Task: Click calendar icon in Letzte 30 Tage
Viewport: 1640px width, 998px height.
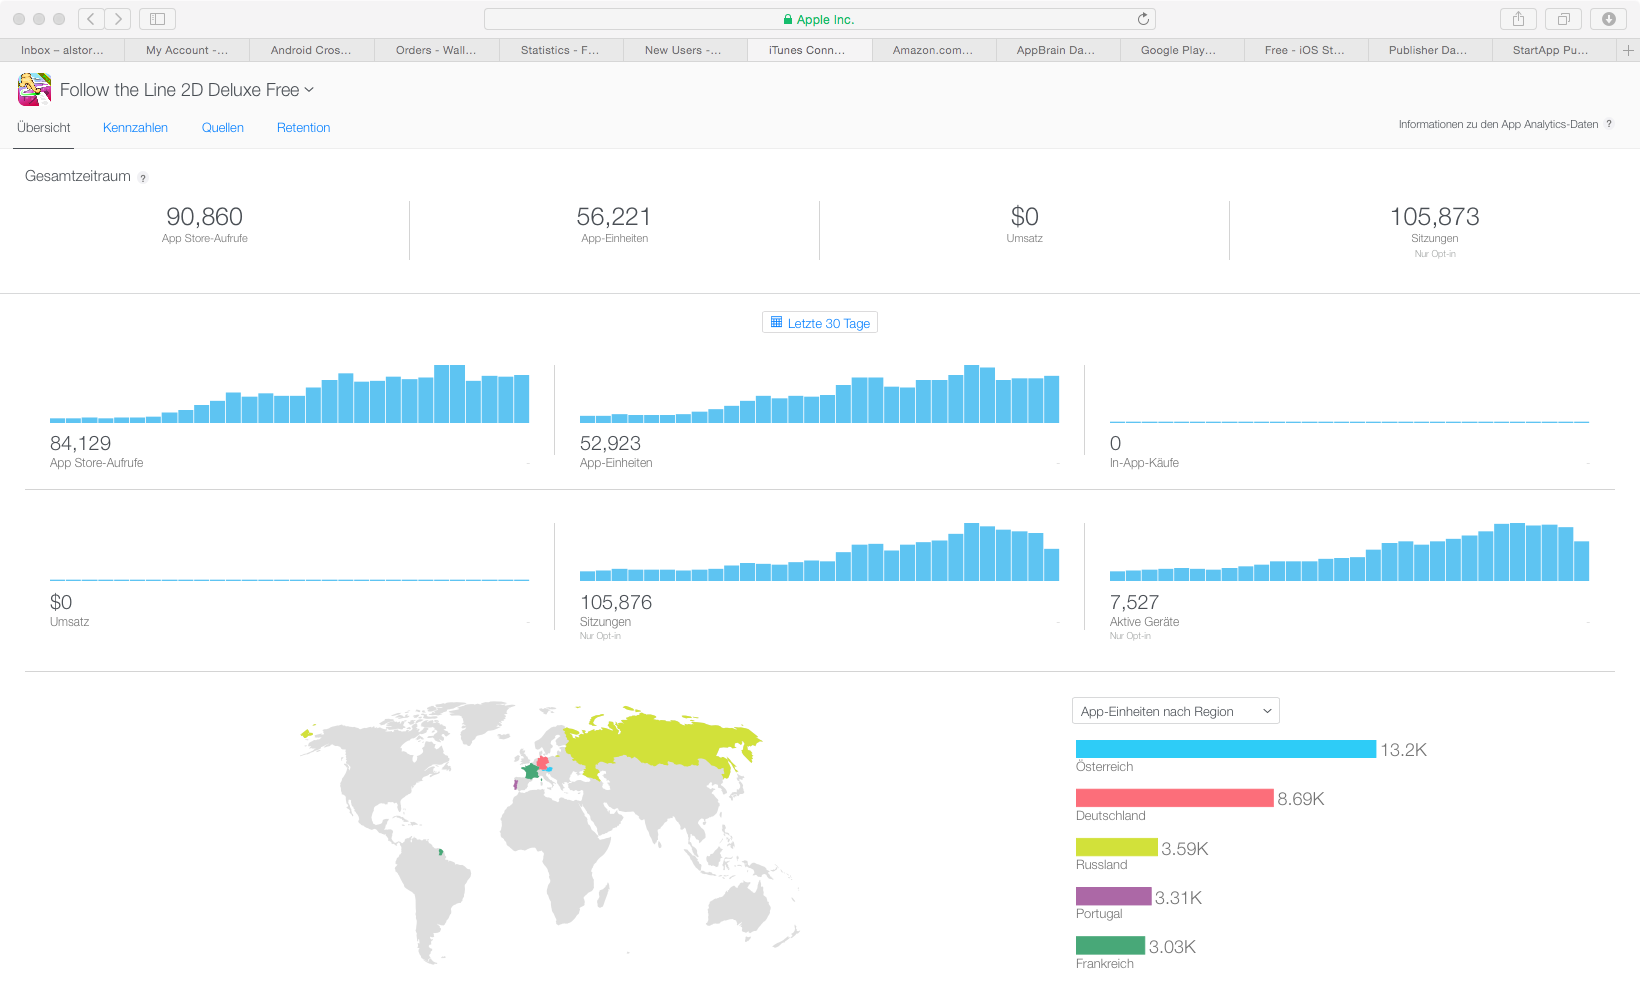Action: (x=776, y=322)
